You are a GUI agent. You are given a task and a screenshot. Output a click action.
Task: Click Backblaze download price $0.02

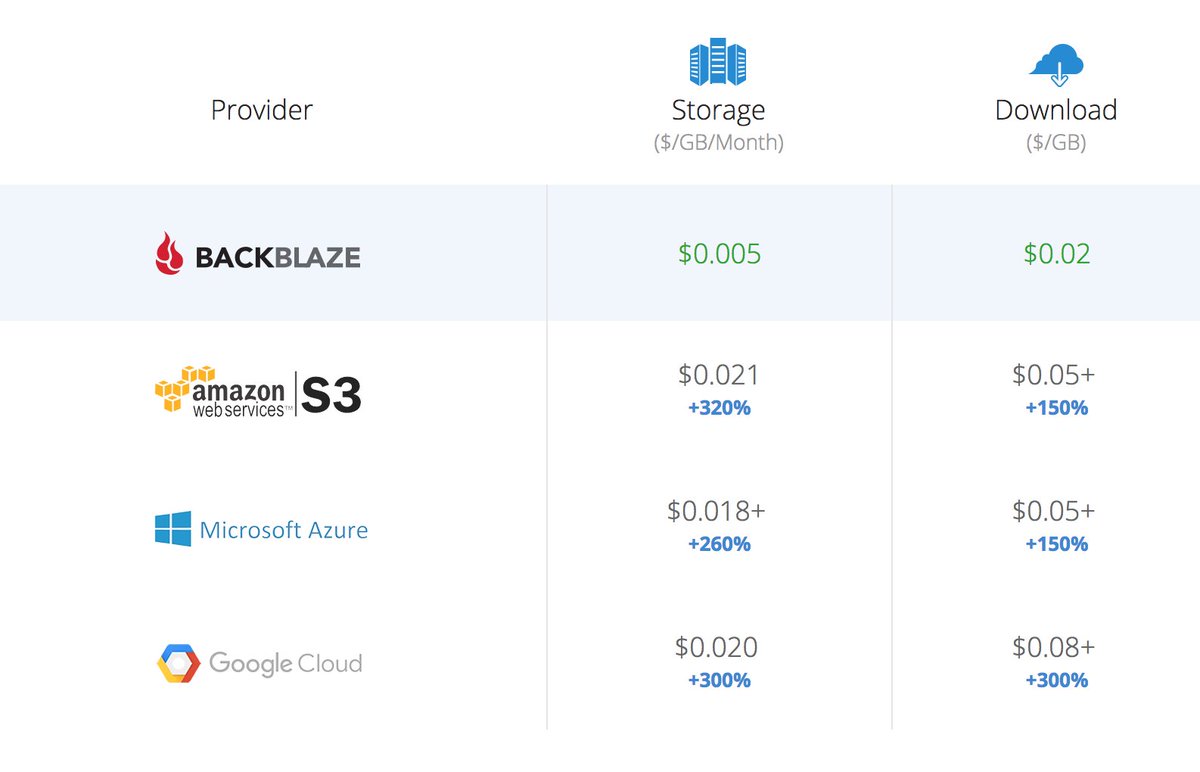click(x=1057, y=253)
